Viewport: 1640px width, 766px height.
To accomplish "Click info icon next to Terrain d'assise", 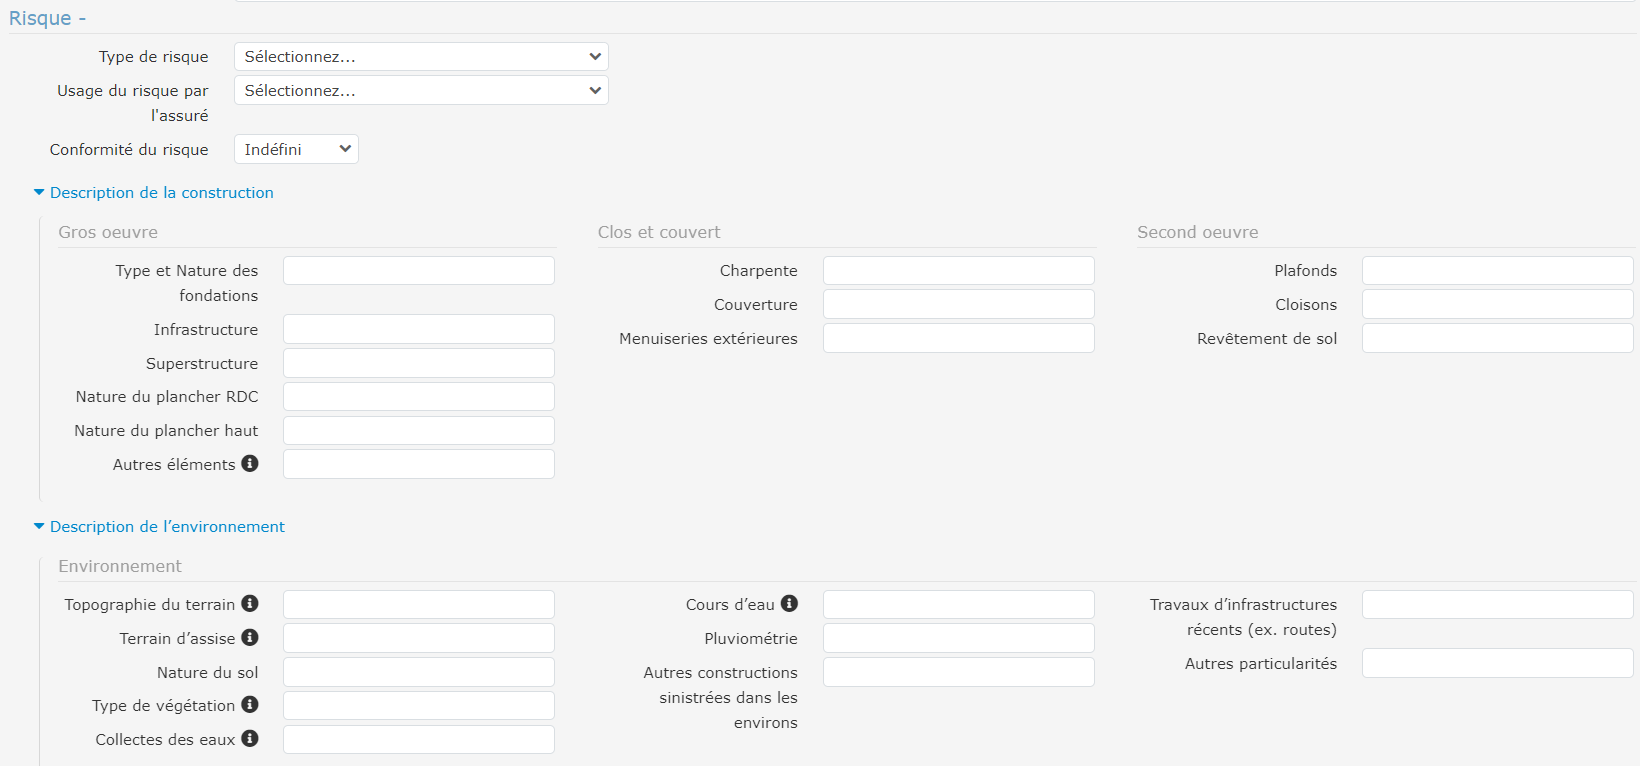I will 250,638.
